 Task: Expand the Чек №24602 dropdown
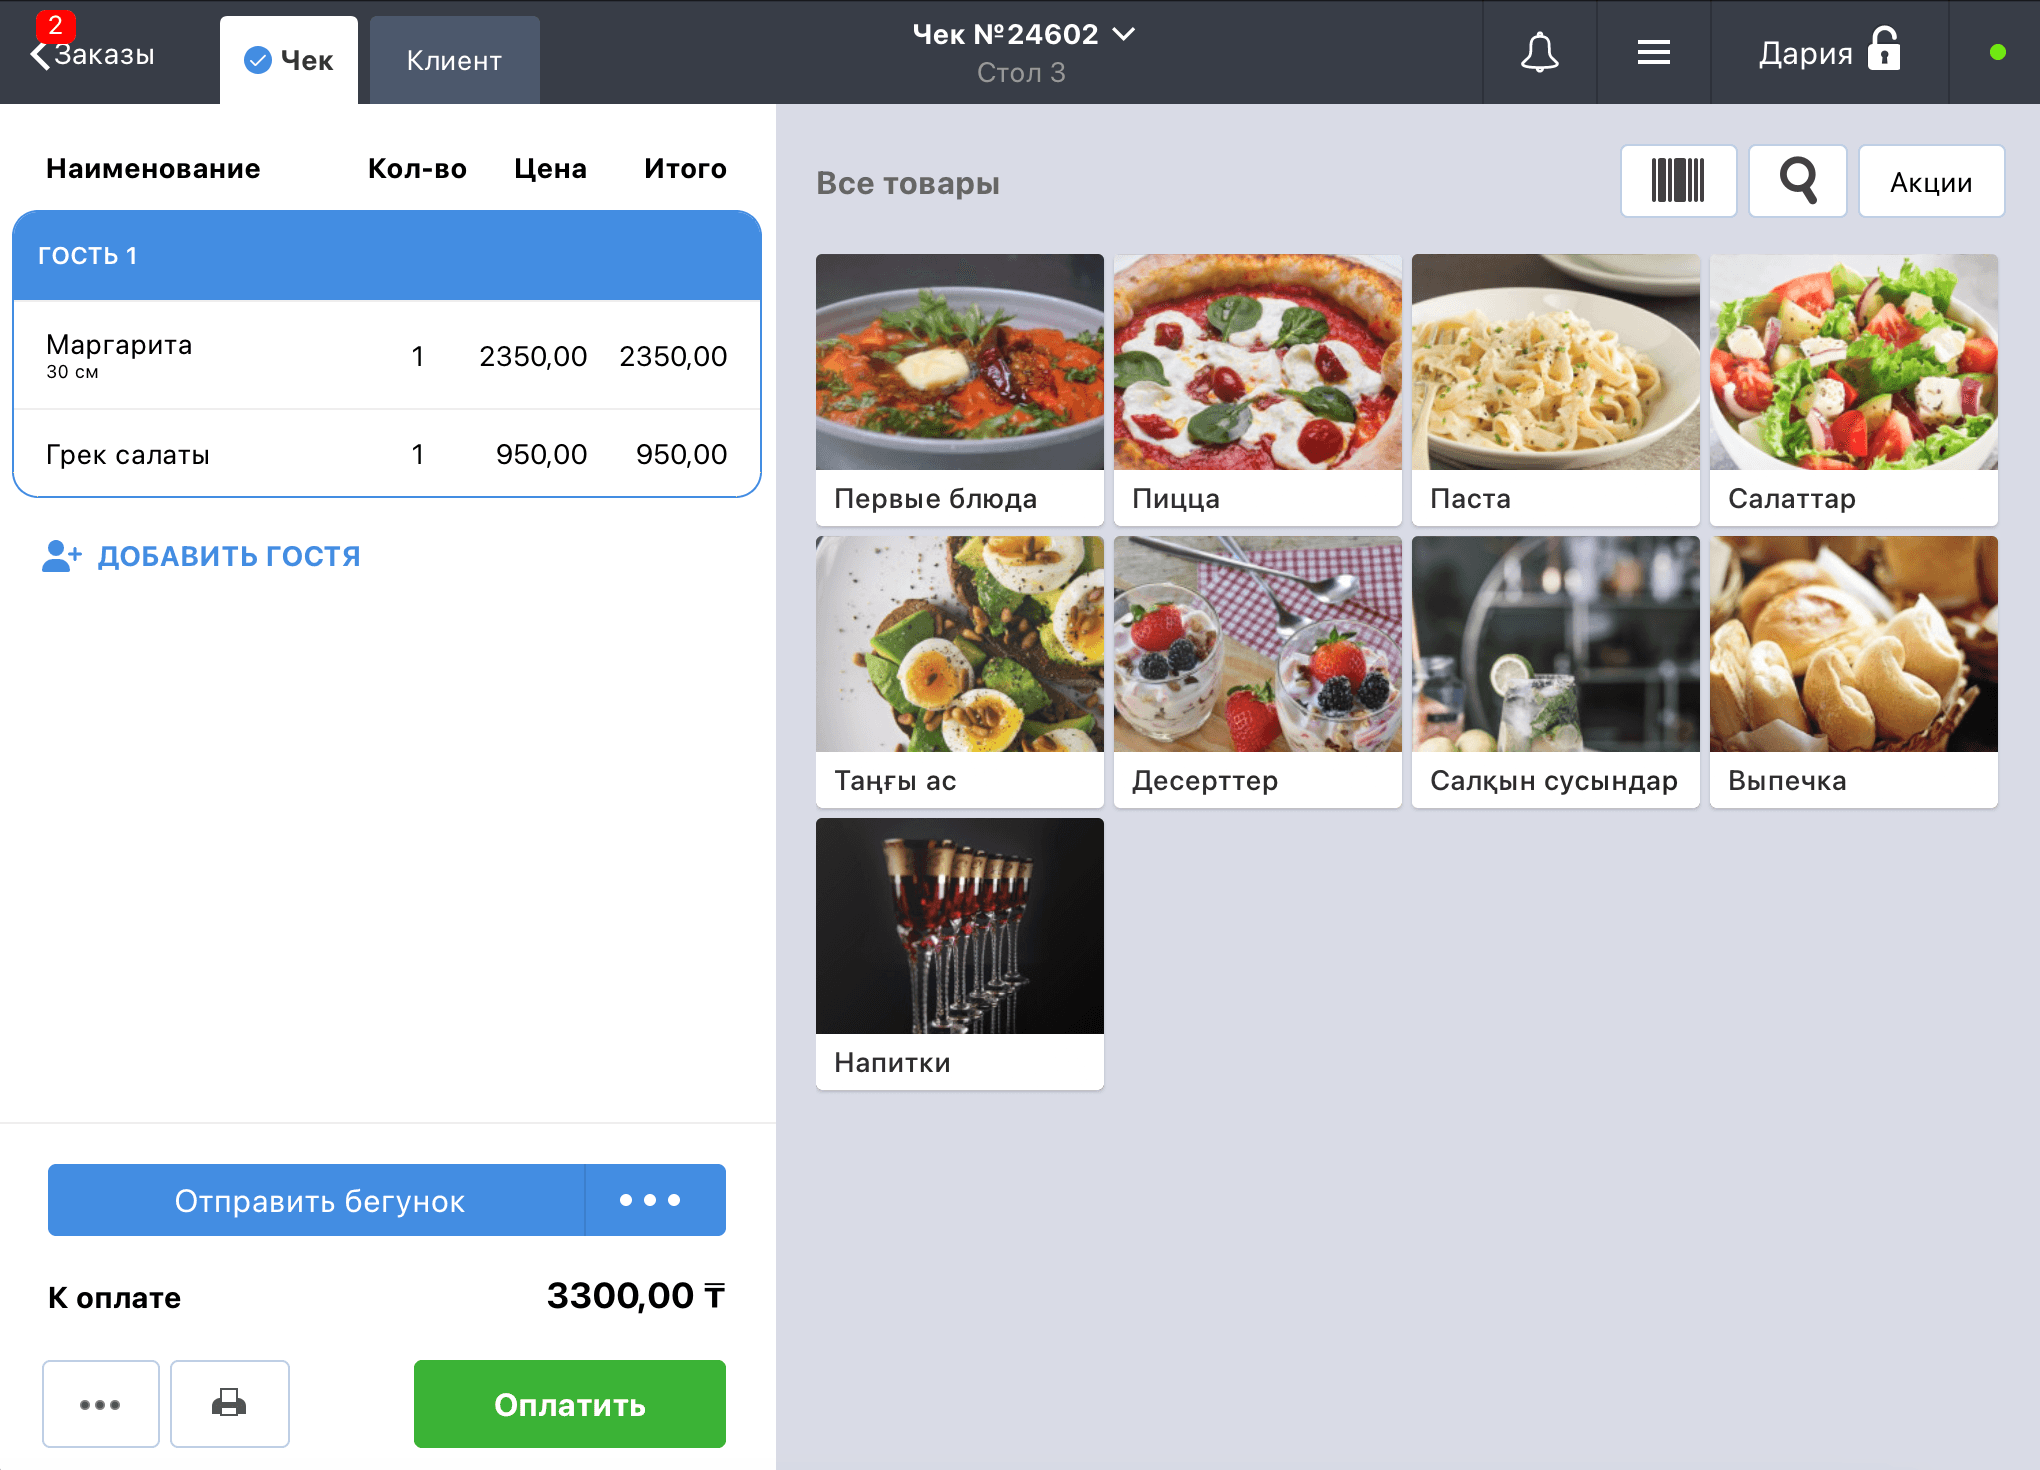1124,34
